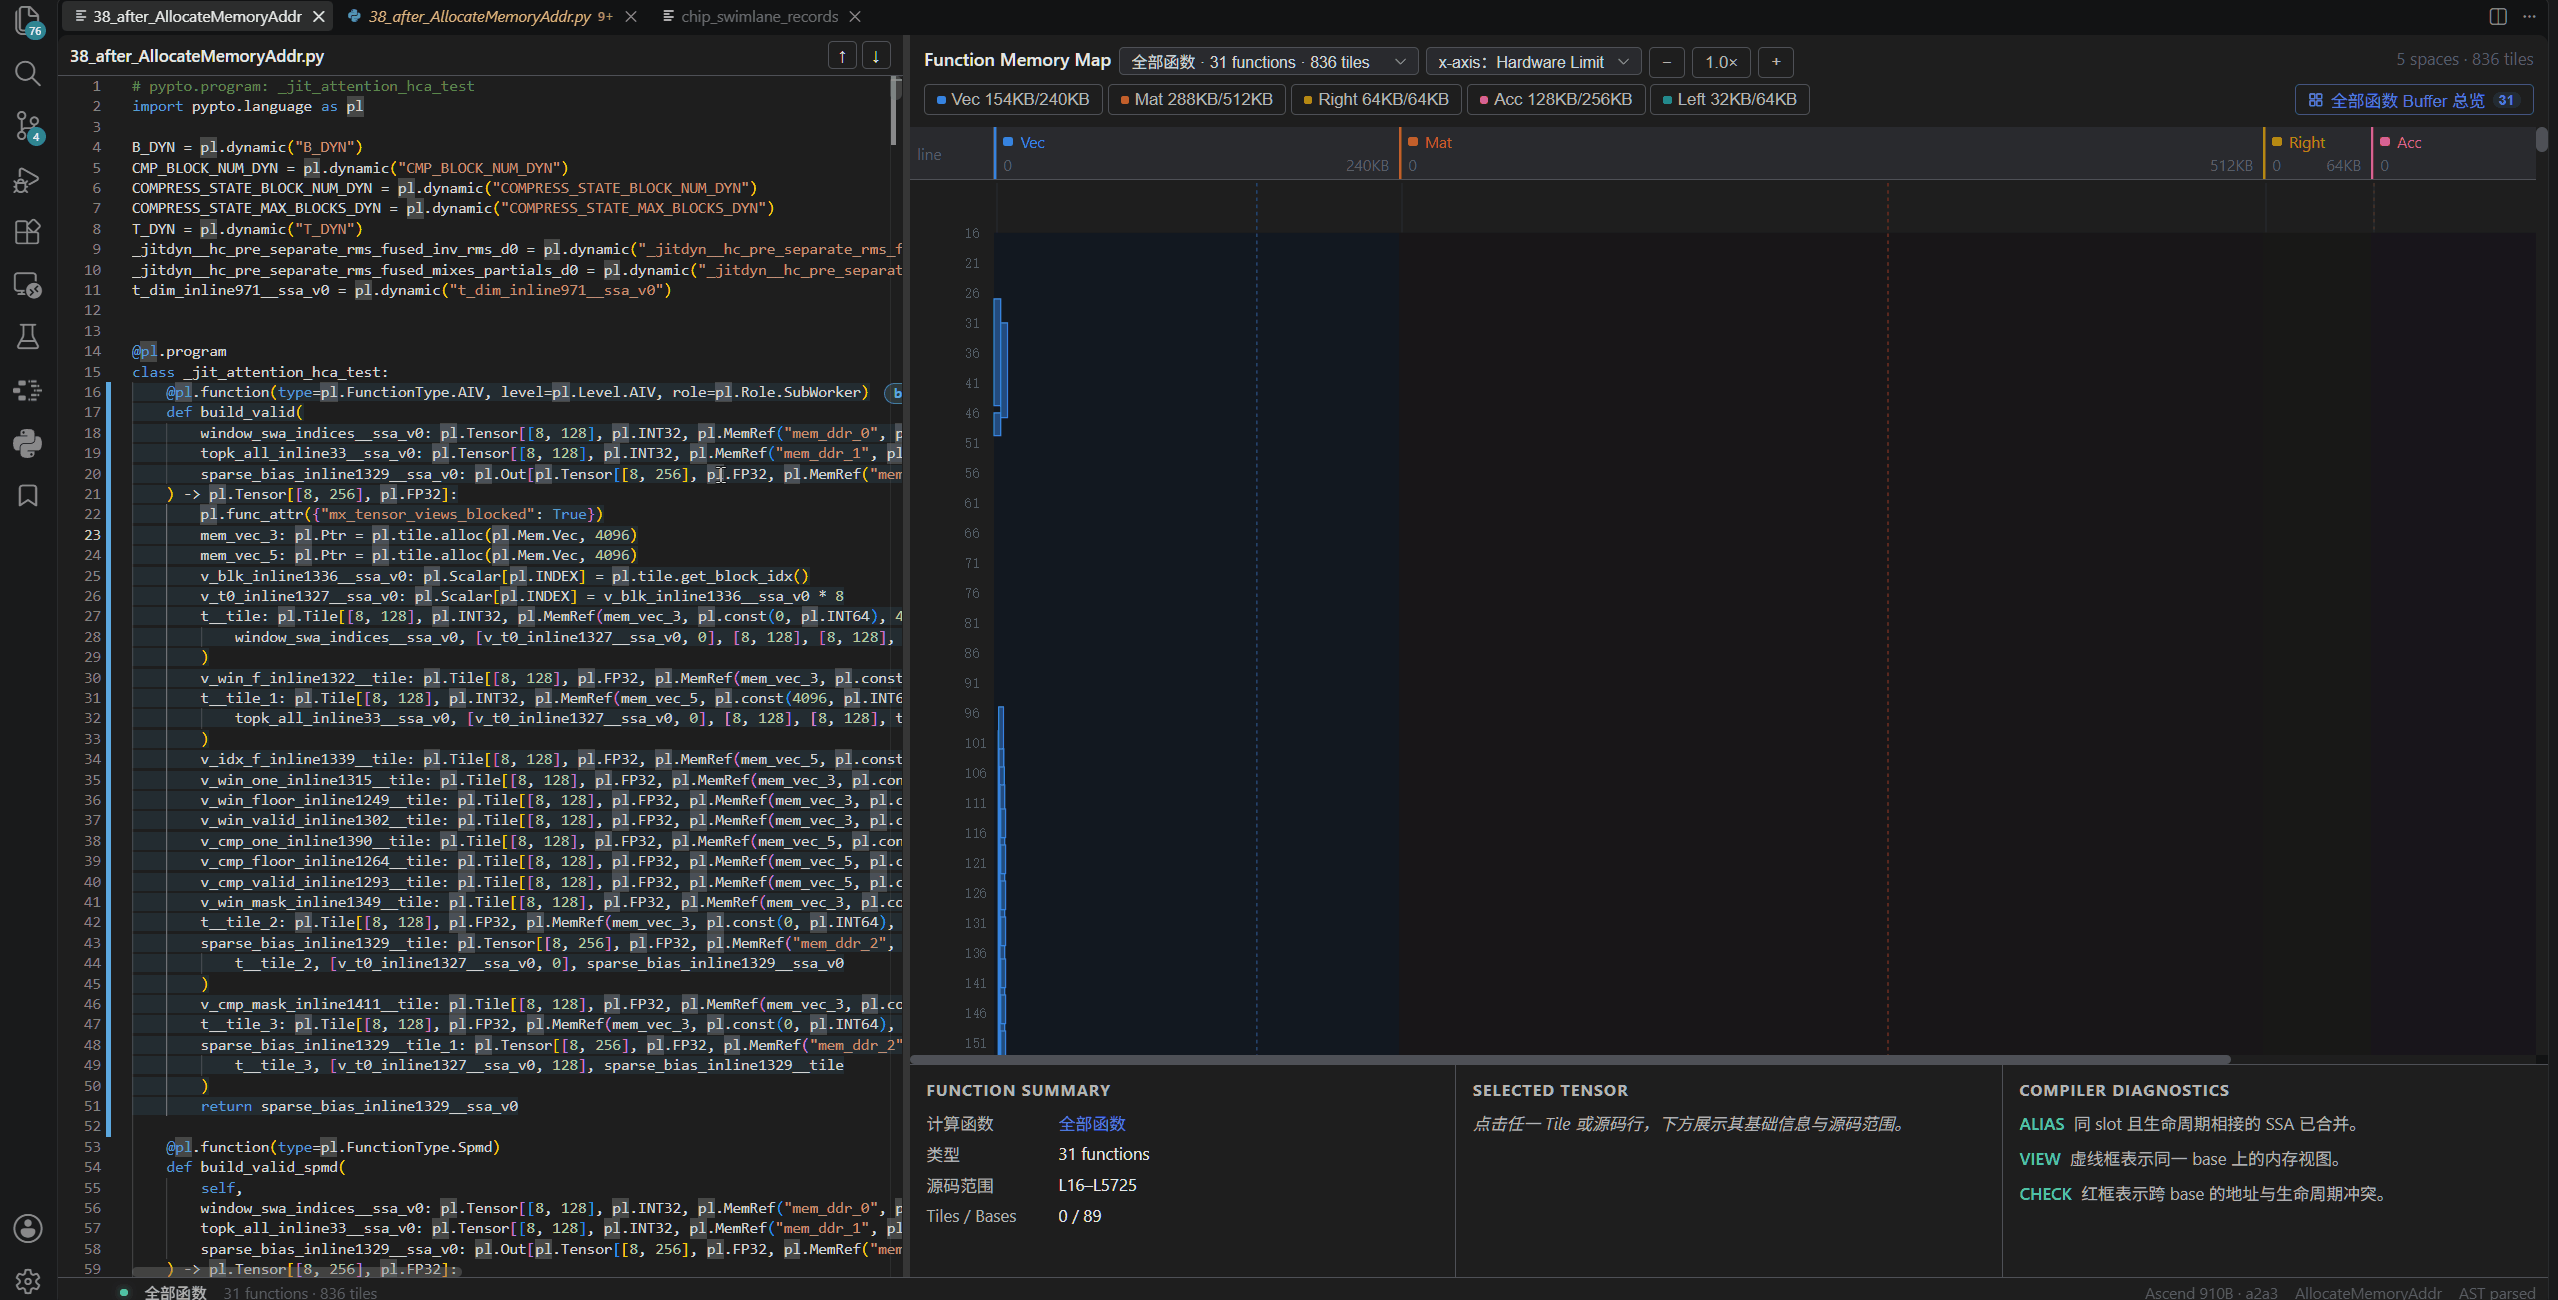
Task: Open the Remote Explorer icon
Action: pos(28,285)
